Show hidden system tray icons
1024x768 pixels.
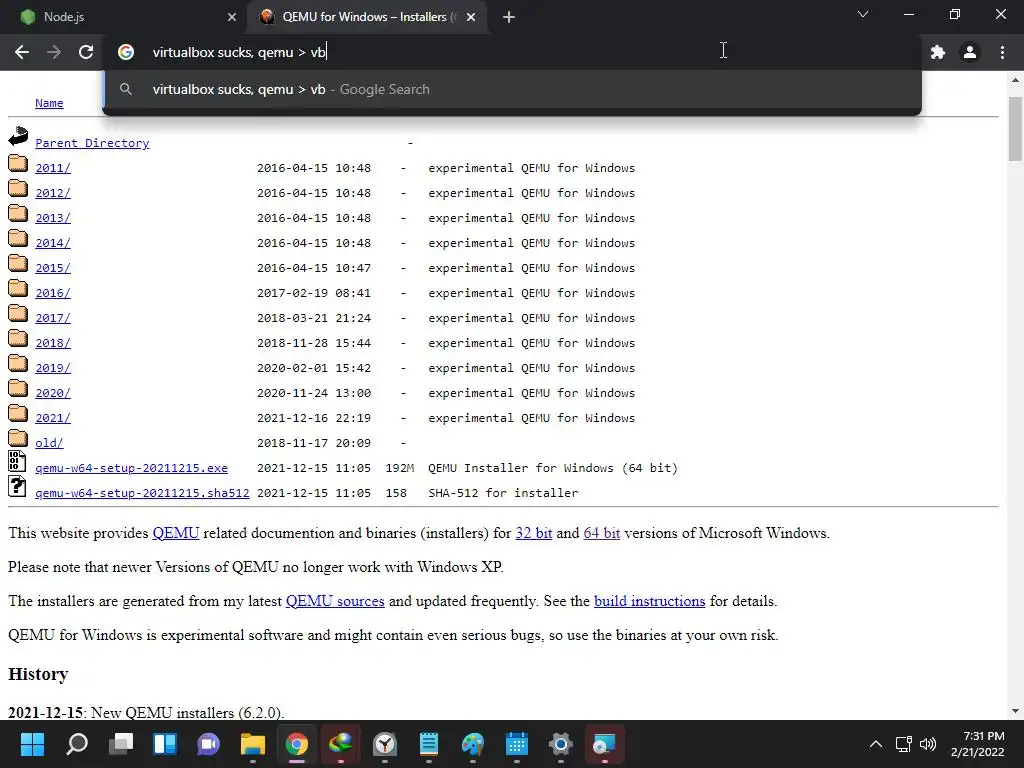click(x=876, y=744)
